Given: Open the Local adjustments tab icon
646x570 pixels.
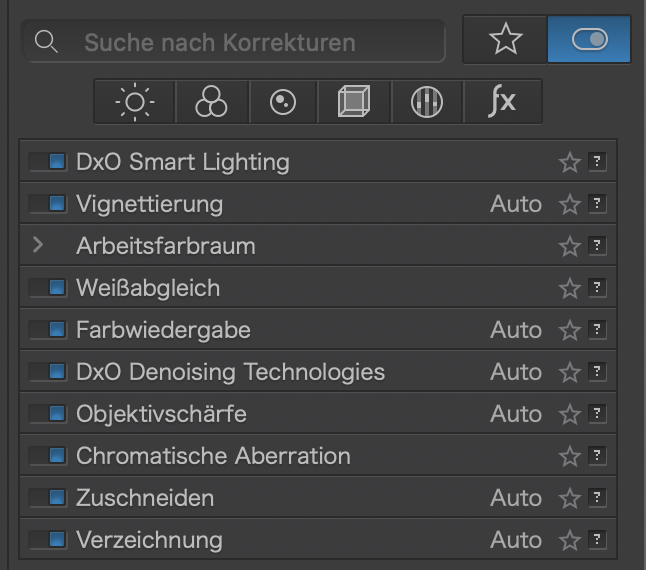Looking at the screenshot, I should (x=427, y=102).
